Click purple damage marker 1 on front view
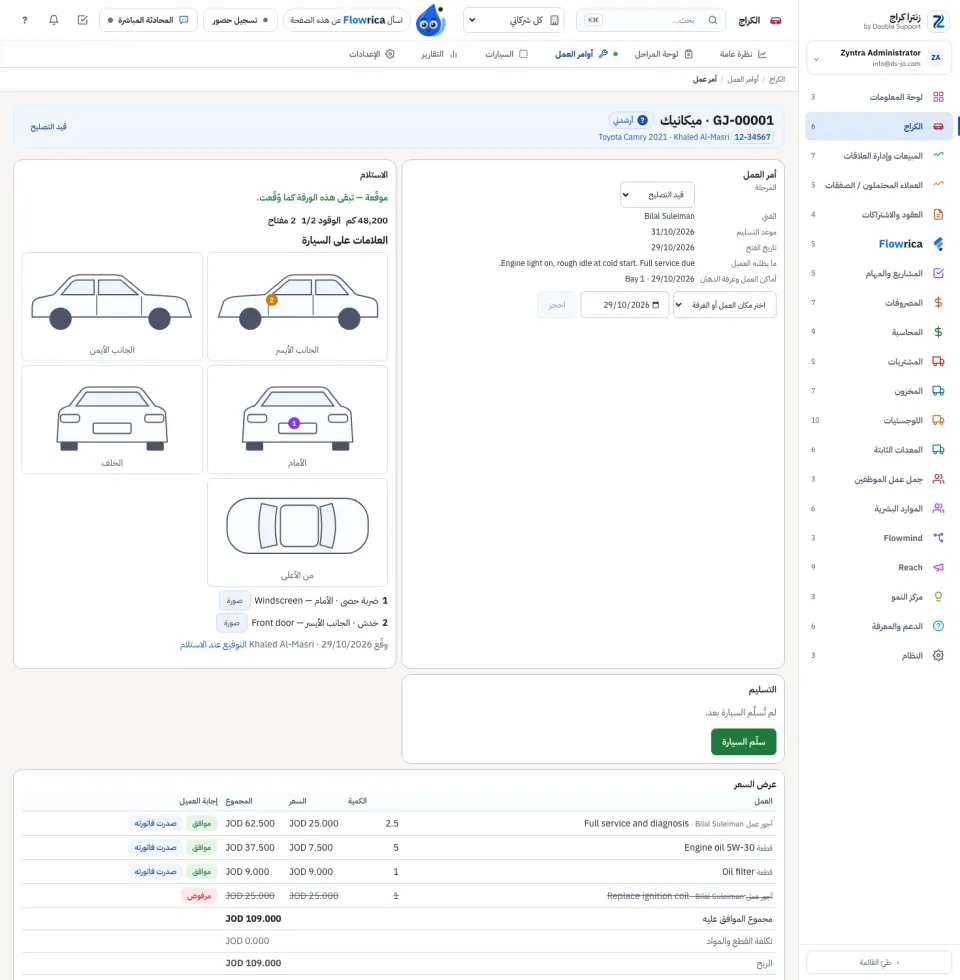Image resolution: width=960 pixels, height=980 pixels. pos(294,423)
